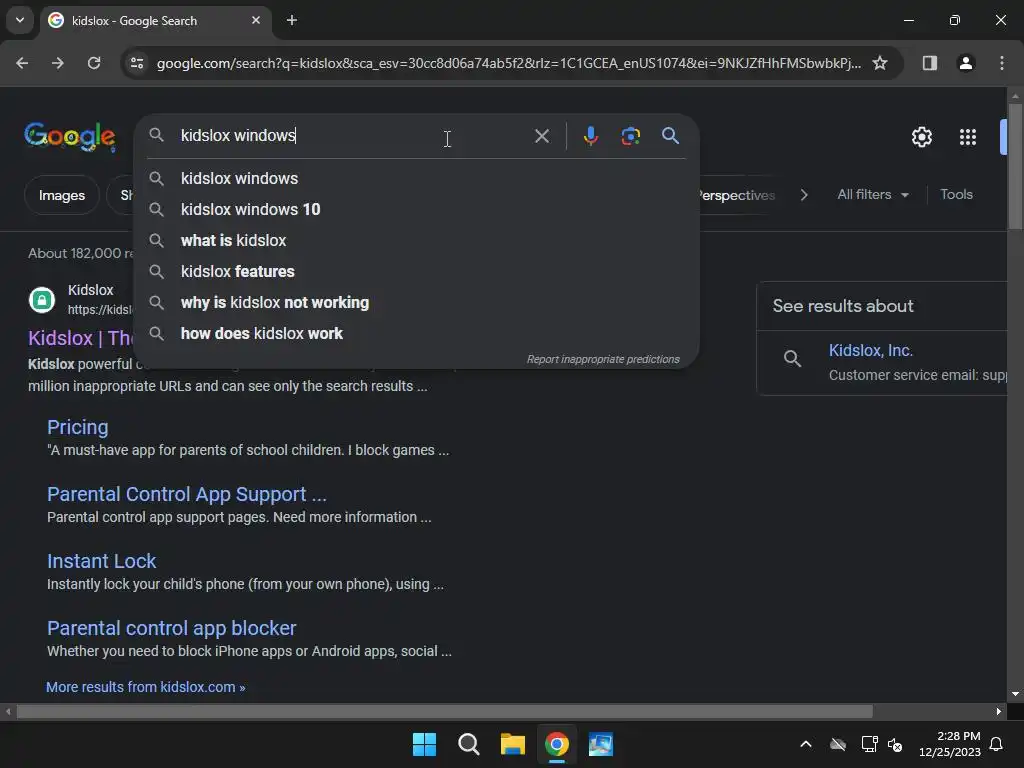Screen dimensions: 1024x768
Task: Open the Pricing sitelink
Action: click(x=78, y=427)
